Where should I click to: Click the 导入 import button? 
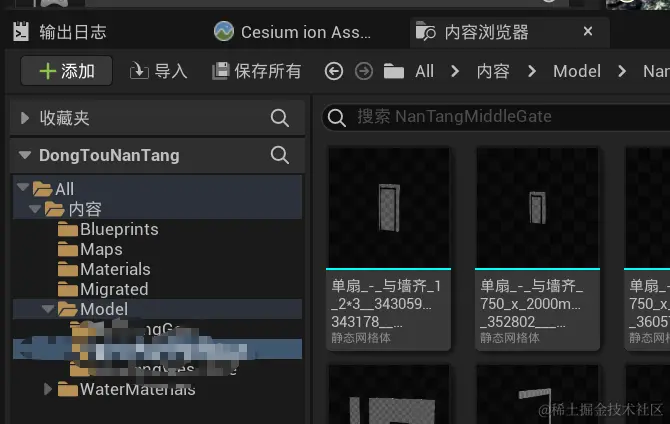[159, 71]
